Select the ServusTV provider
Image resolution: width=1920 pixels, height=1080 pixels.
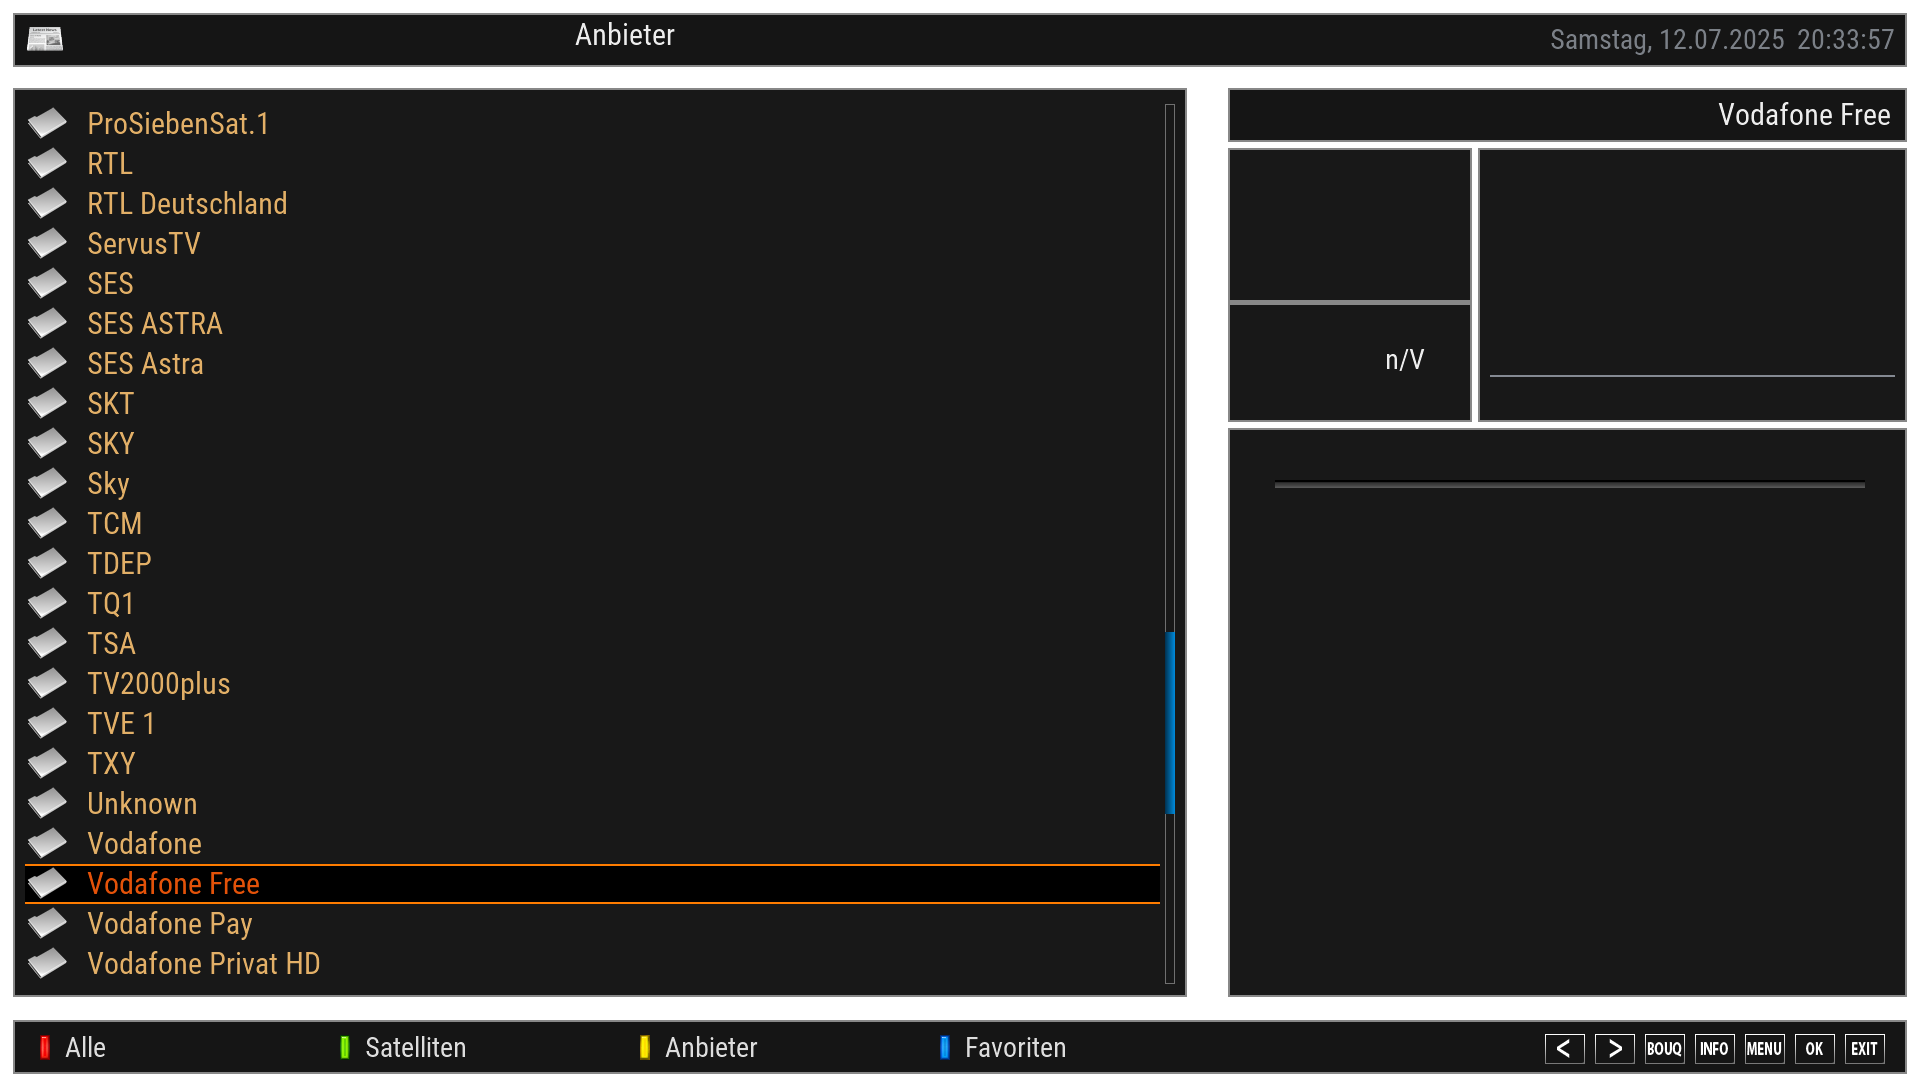[592, 243]
